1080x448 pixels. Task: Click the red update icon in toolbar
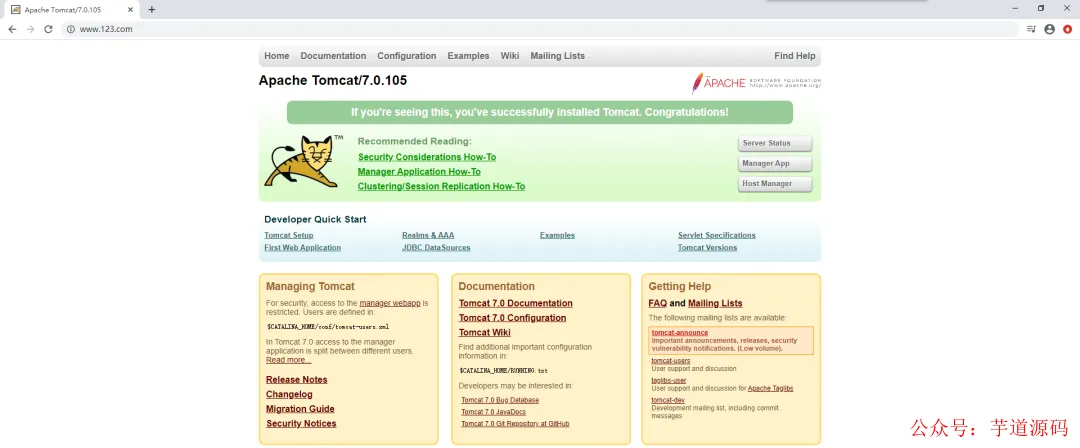[1068, 29]
